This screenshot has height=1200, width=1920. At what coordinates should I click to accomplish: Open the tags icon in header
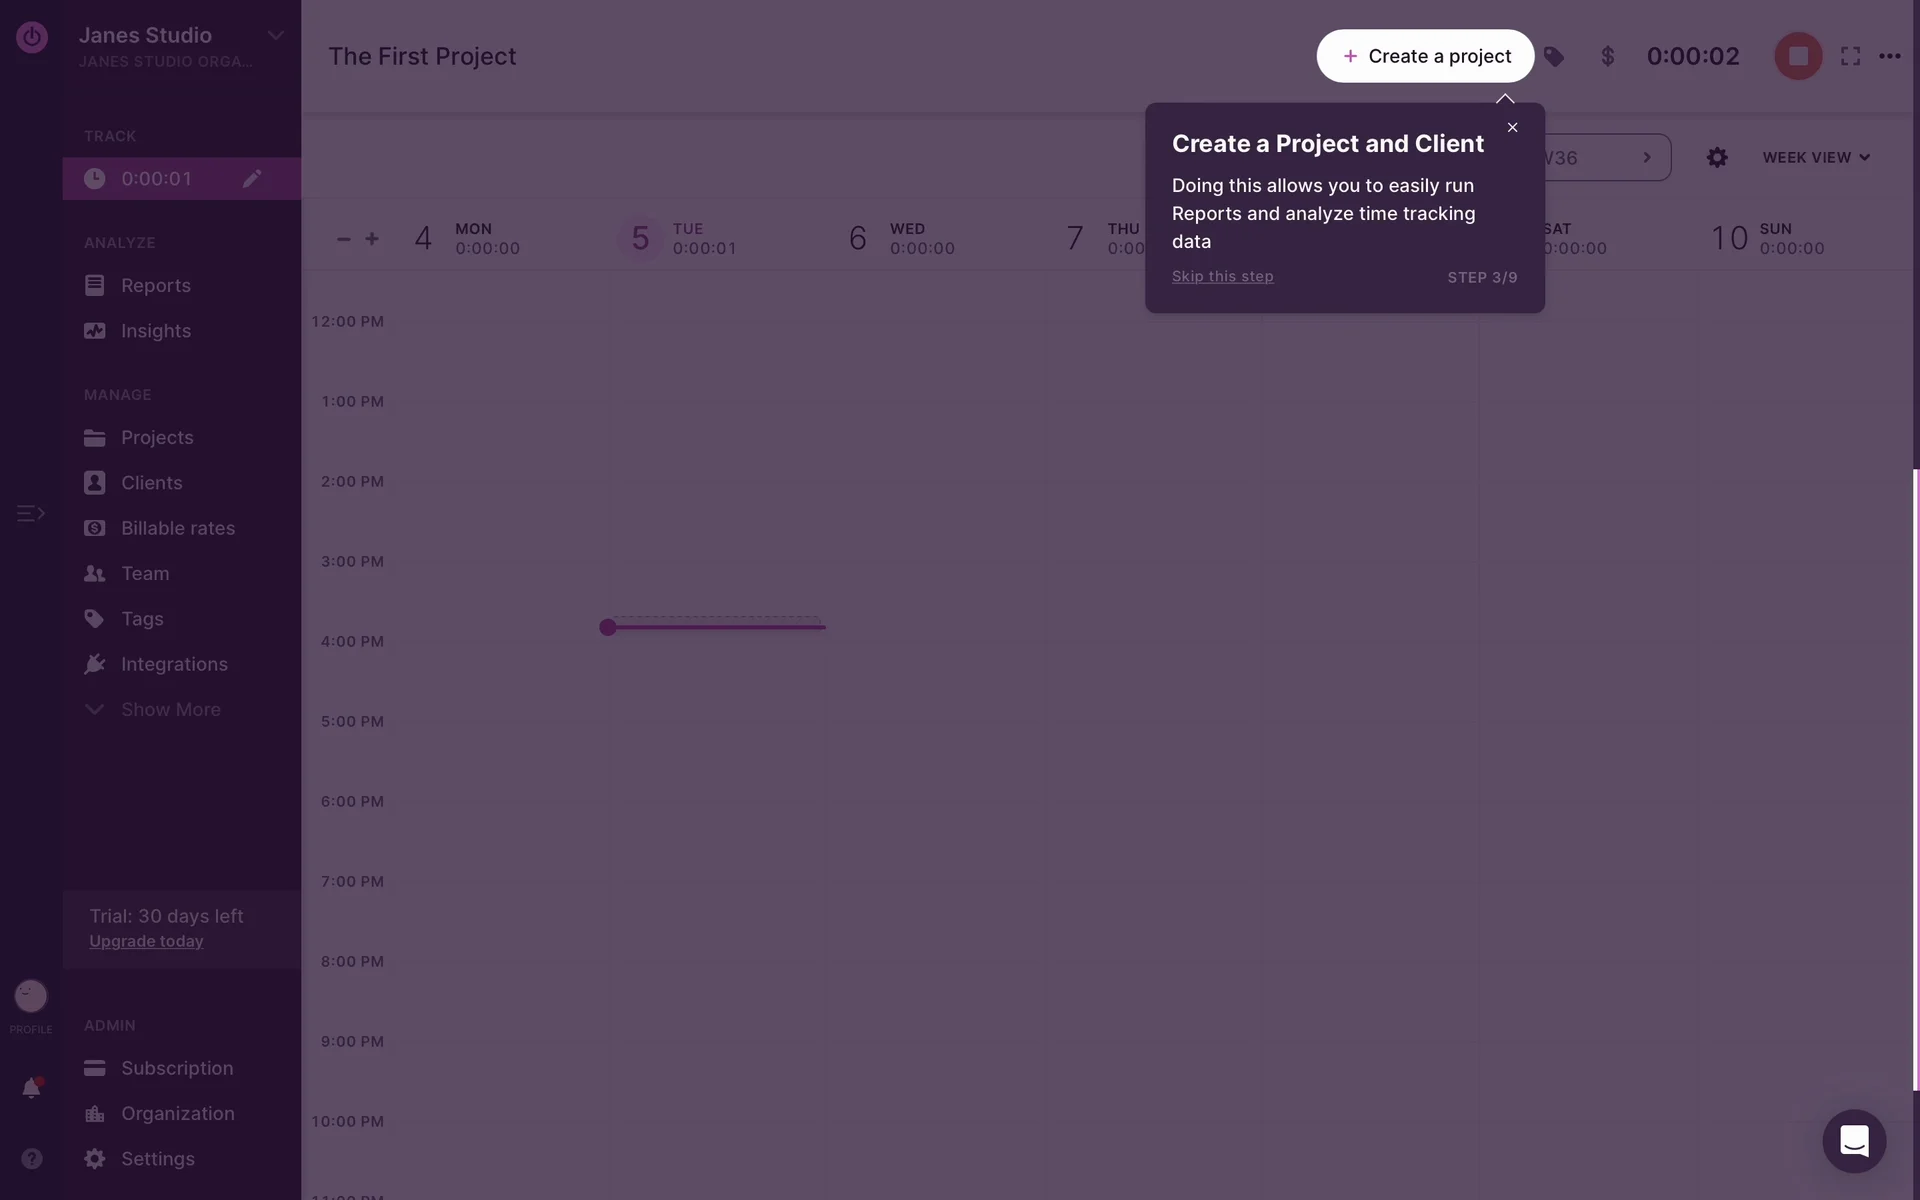point(1553,57)
